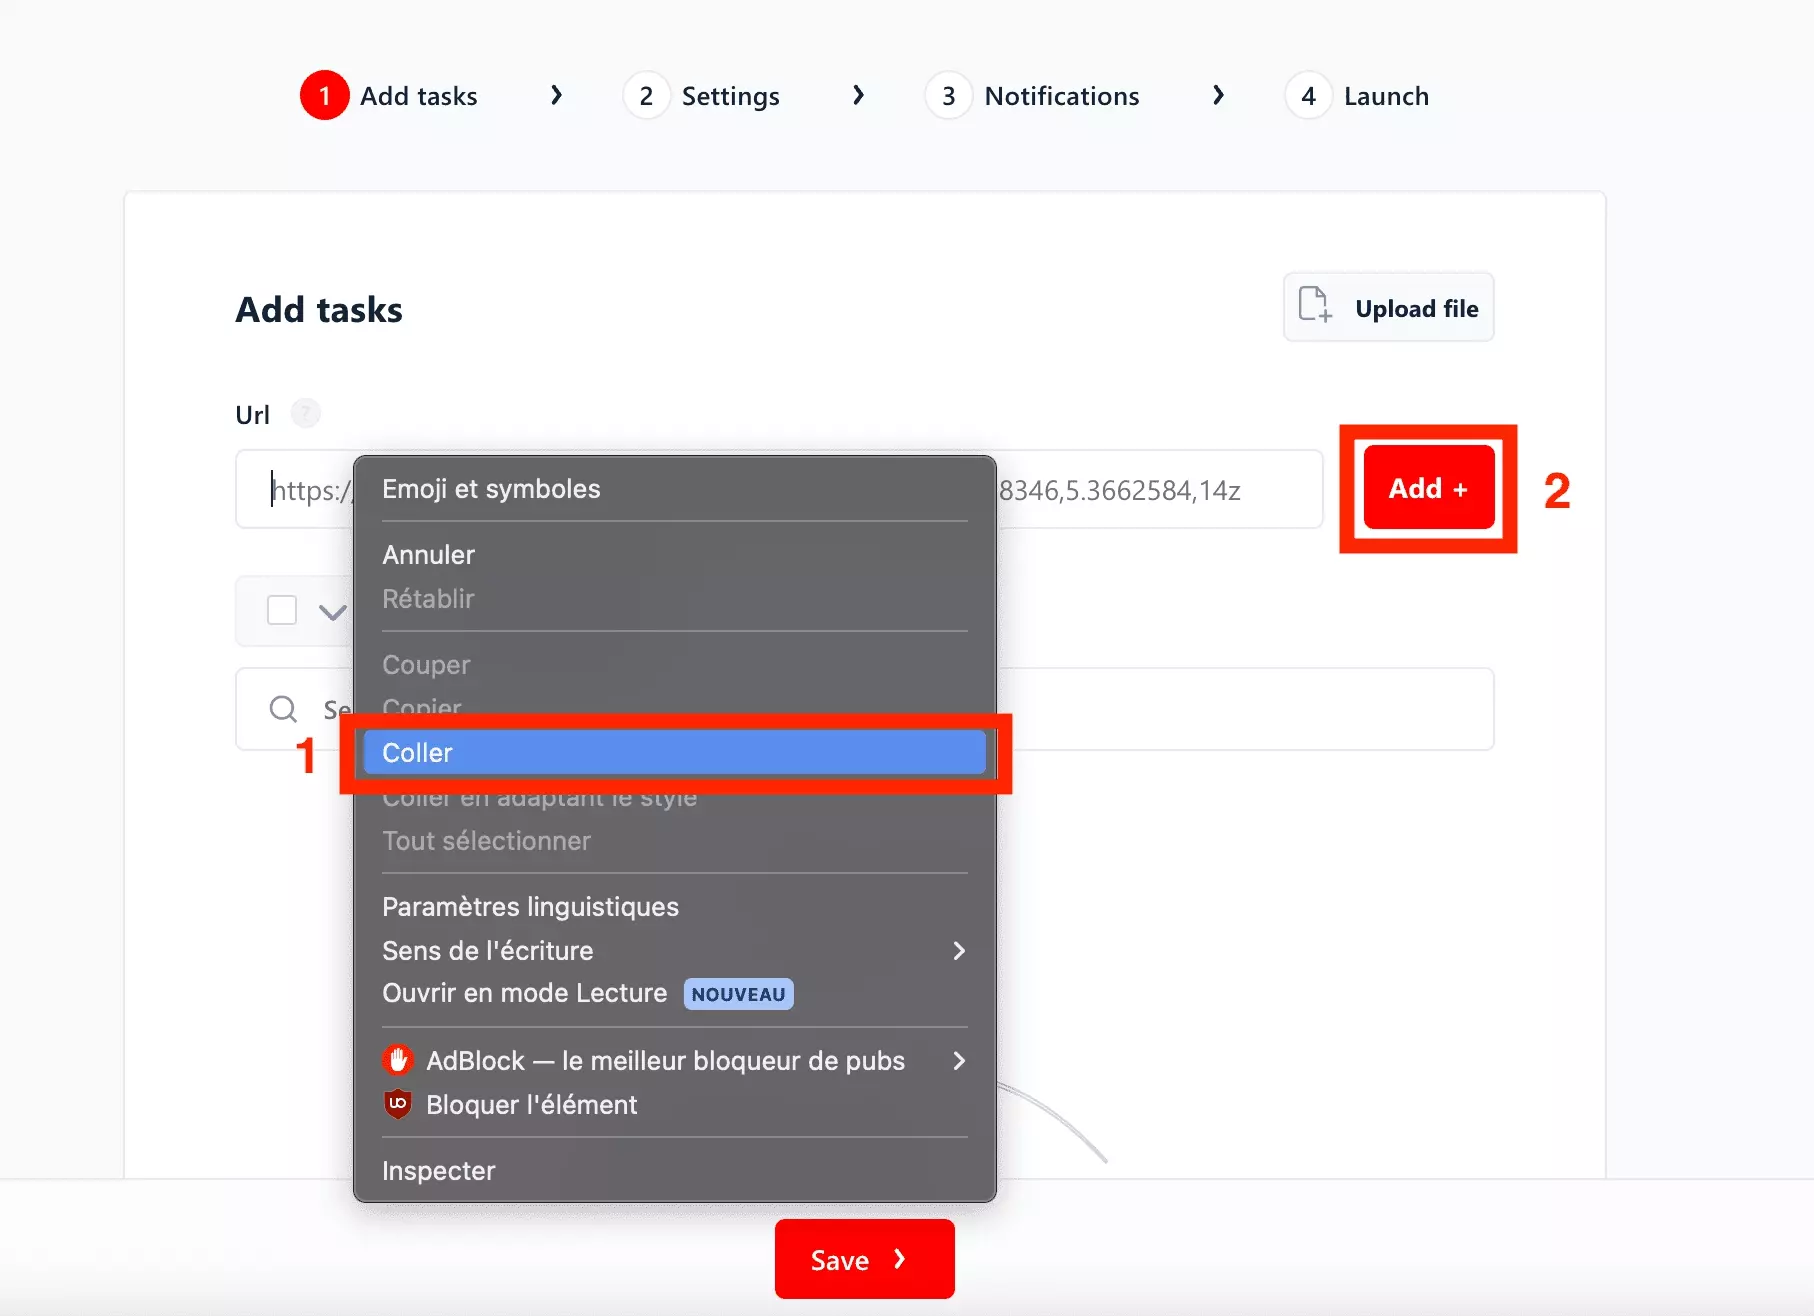Choose Coller from the context menu
Image resolution: width=1814 pixels, height=1316 pixels.
coord(674,753)
